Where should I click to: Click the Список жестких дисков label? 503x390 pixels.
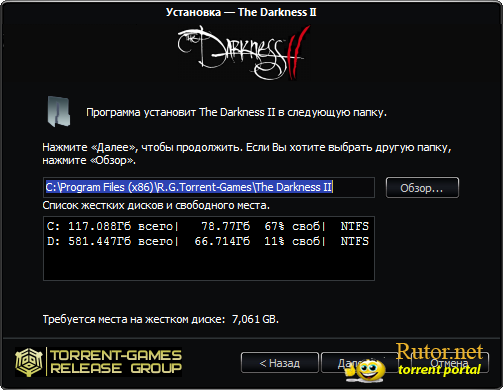156,205
